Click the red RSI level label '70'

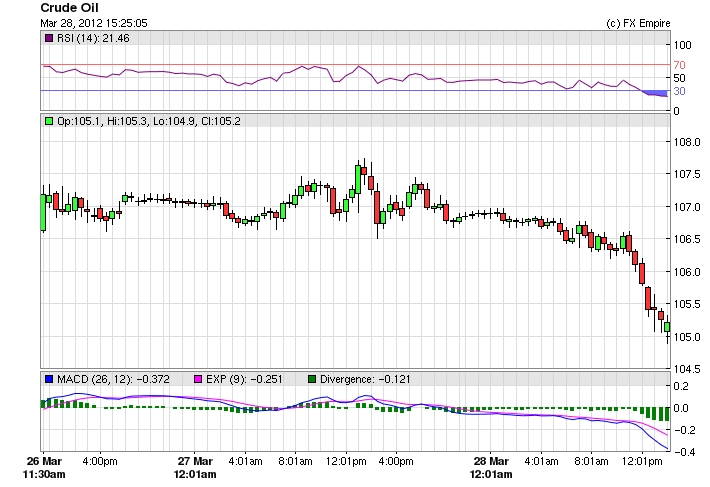click(x=679, y=65)
